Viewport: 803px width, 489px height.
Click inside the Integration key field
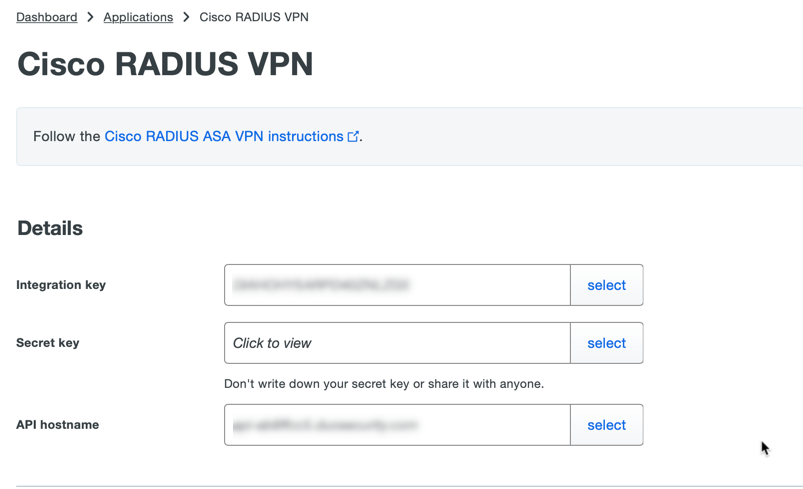(x=397, y=285)
